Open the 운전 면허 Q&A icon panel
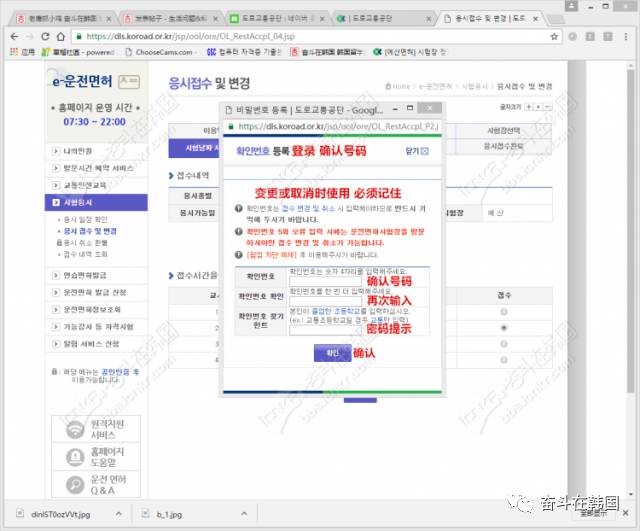Viewport: 640px width, 531px height. 96,484
